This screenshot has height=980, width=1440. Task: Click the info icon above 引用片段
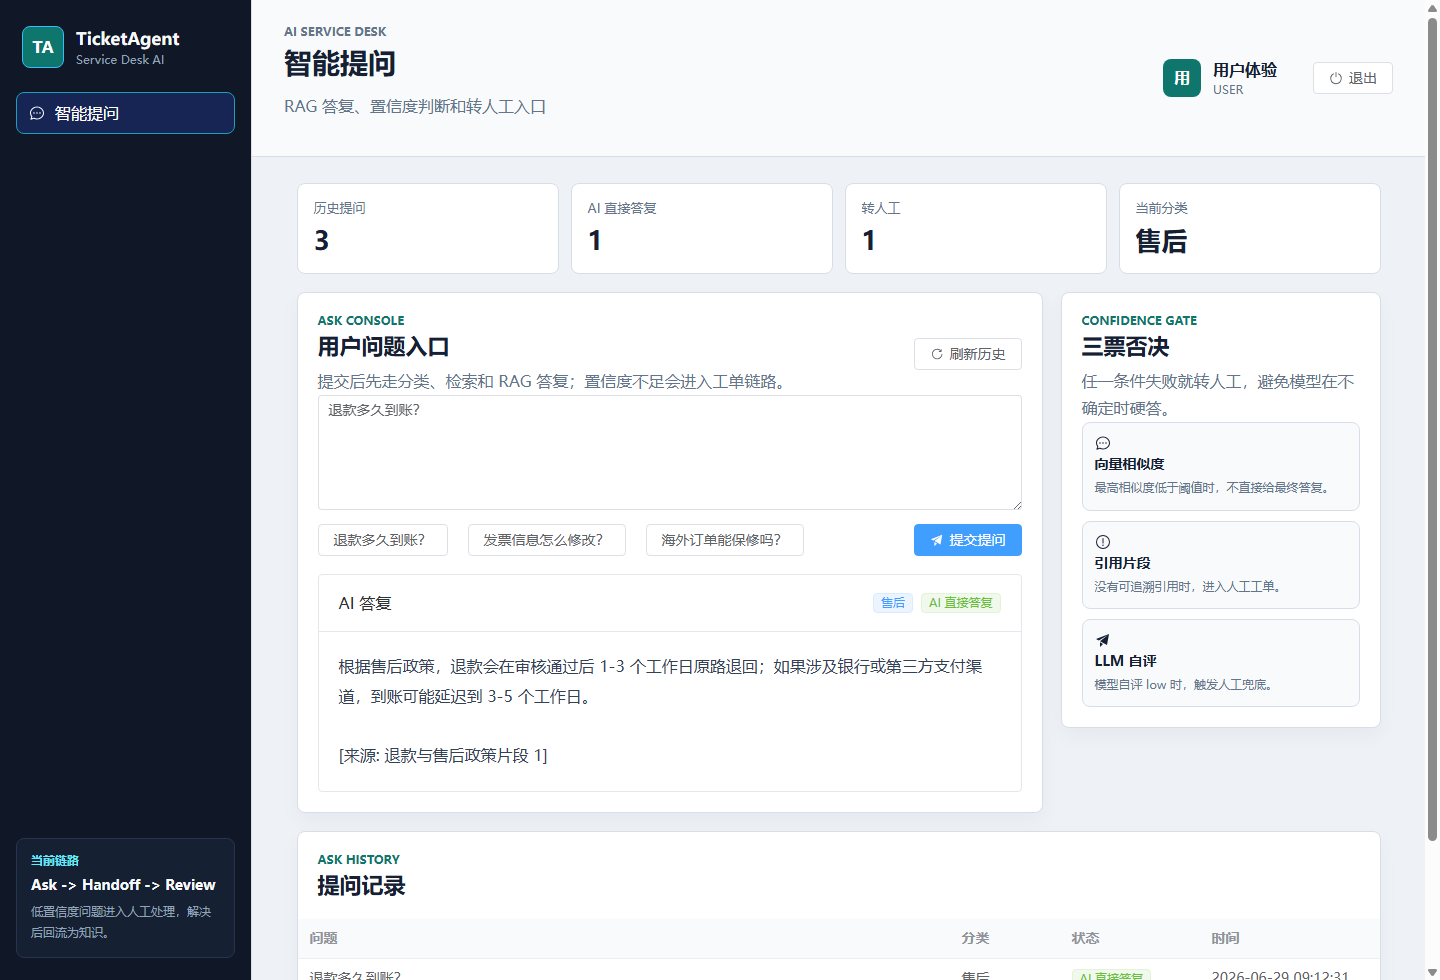pos(1103,542)
